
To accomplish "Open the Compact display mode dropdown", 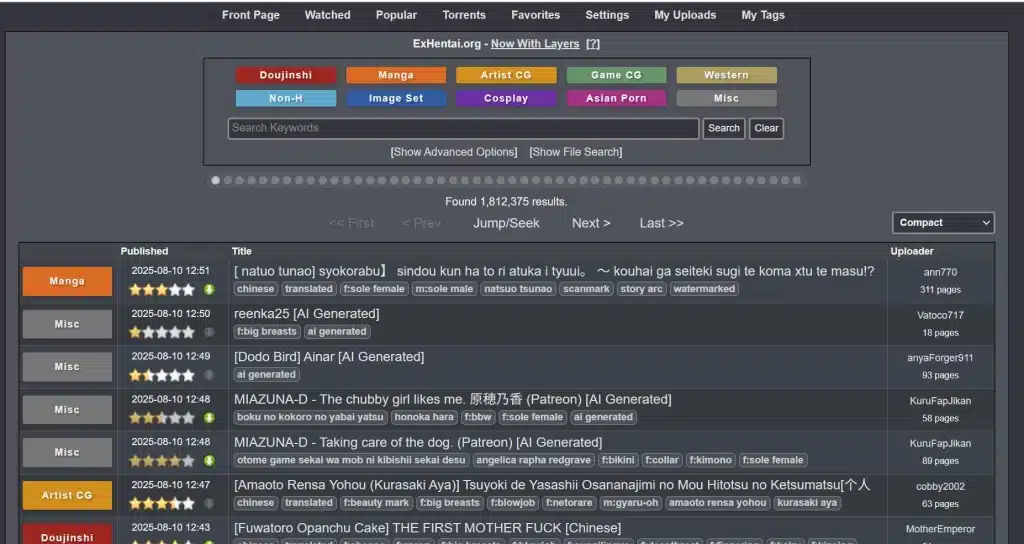I will click(943, 223).
